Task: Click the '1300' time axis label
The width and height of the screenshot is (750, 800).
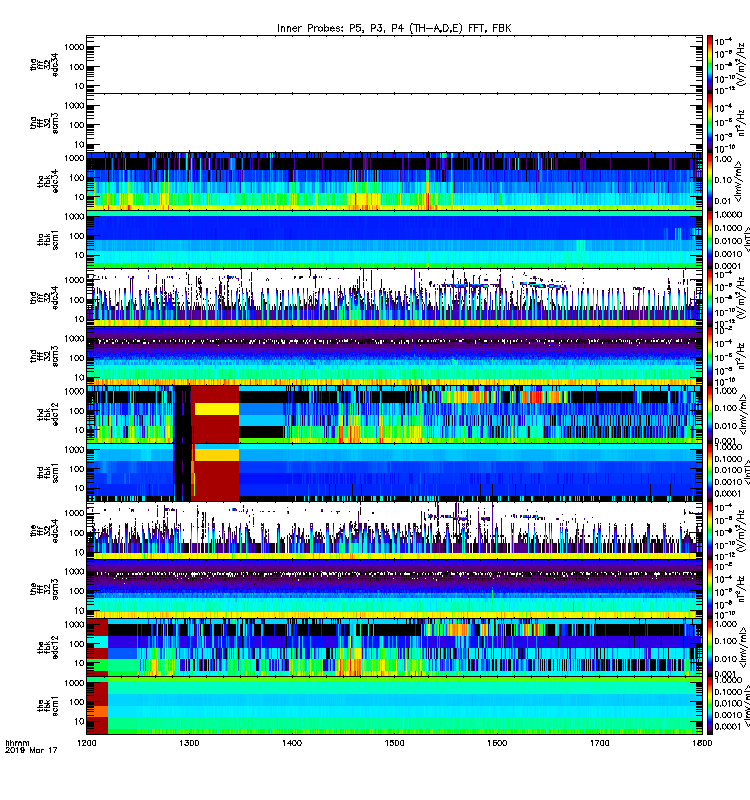Action: [189, 743]
